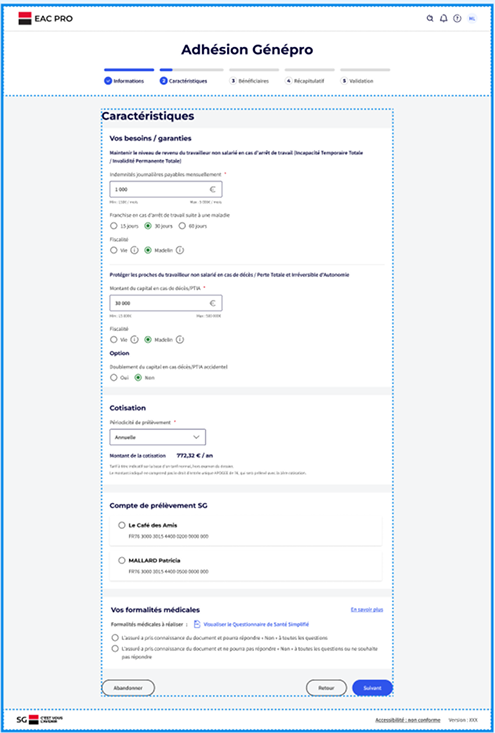Open the Périodicité de prélèvement dropdown
The image size is (495, 733).
(x=158, y=438)
